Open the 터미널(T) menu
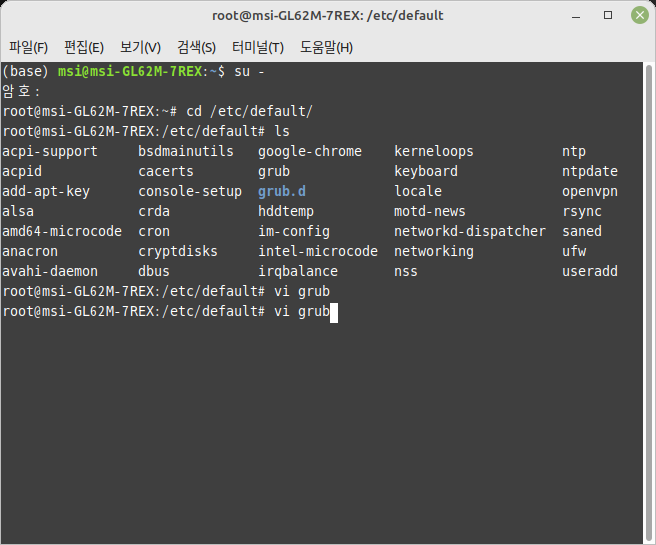This screenshot has width=656, height=545. (x=258, y=47)
